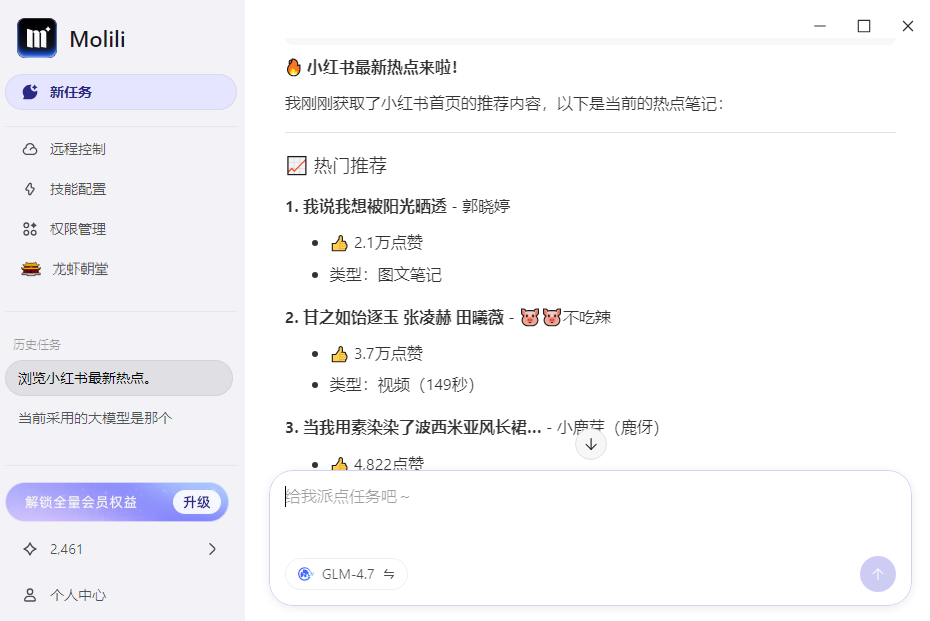
Task: Click the author name 郭晓婷
Action: (486, 206)
